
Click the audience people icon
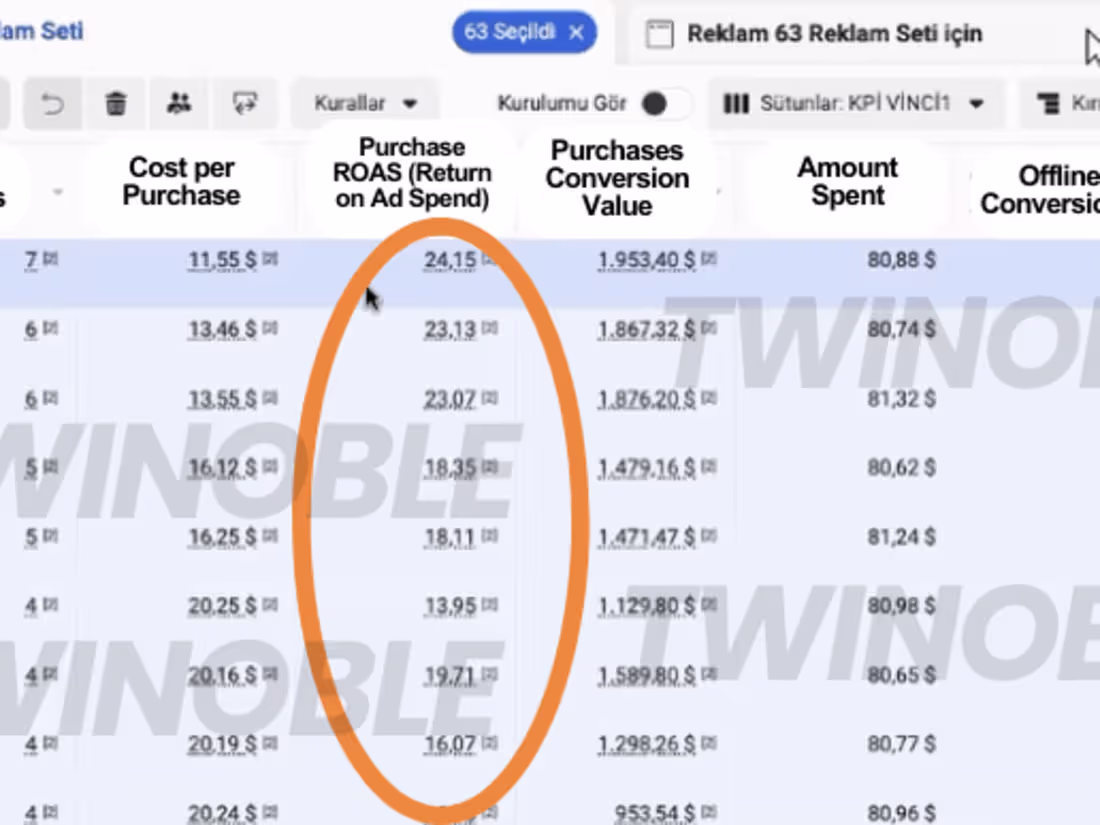coord(180,103)
